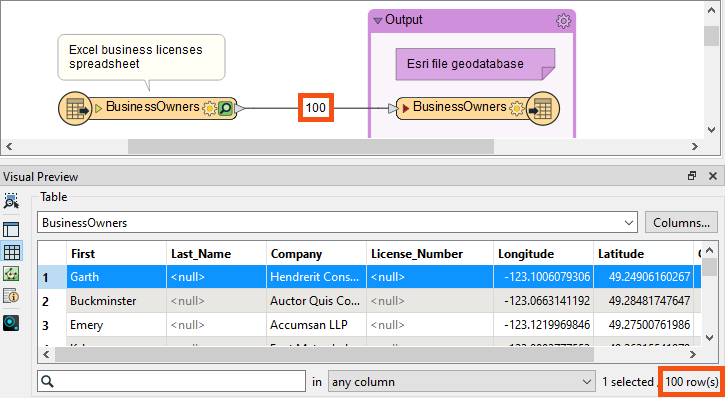The height and width of the screenshot is (398, 725).
Task: Open the 'any column' search dropdown
Action: 461,382
